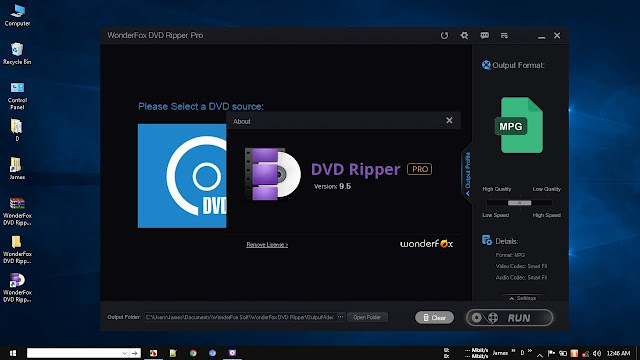
Task: Click the RUN button
Action: coord(510,318)
